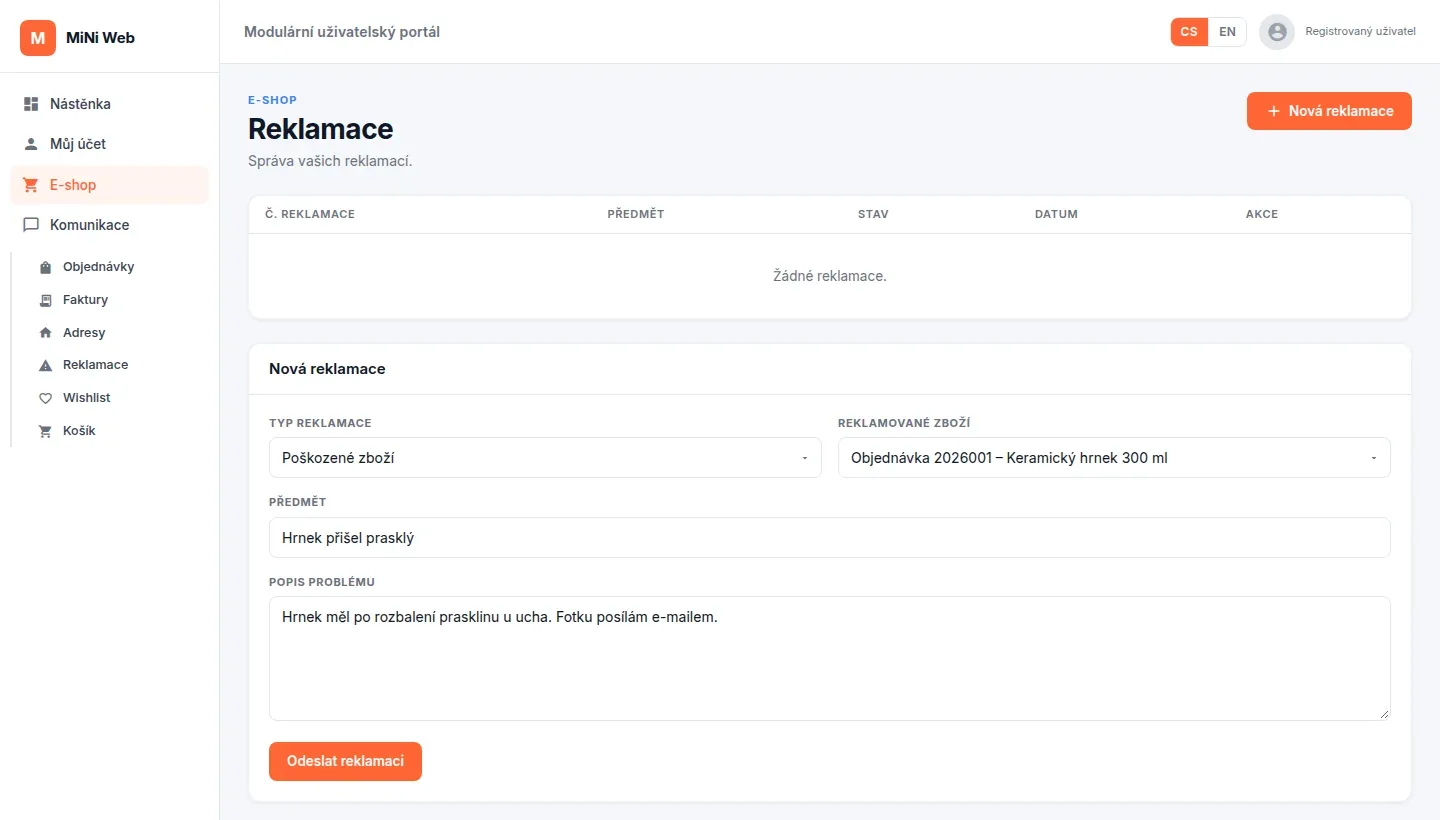Image resolution: width=1440 pixels, height=820 pixels.
Task: Open Adresy submenu item
Action: [x=118, y=333]
